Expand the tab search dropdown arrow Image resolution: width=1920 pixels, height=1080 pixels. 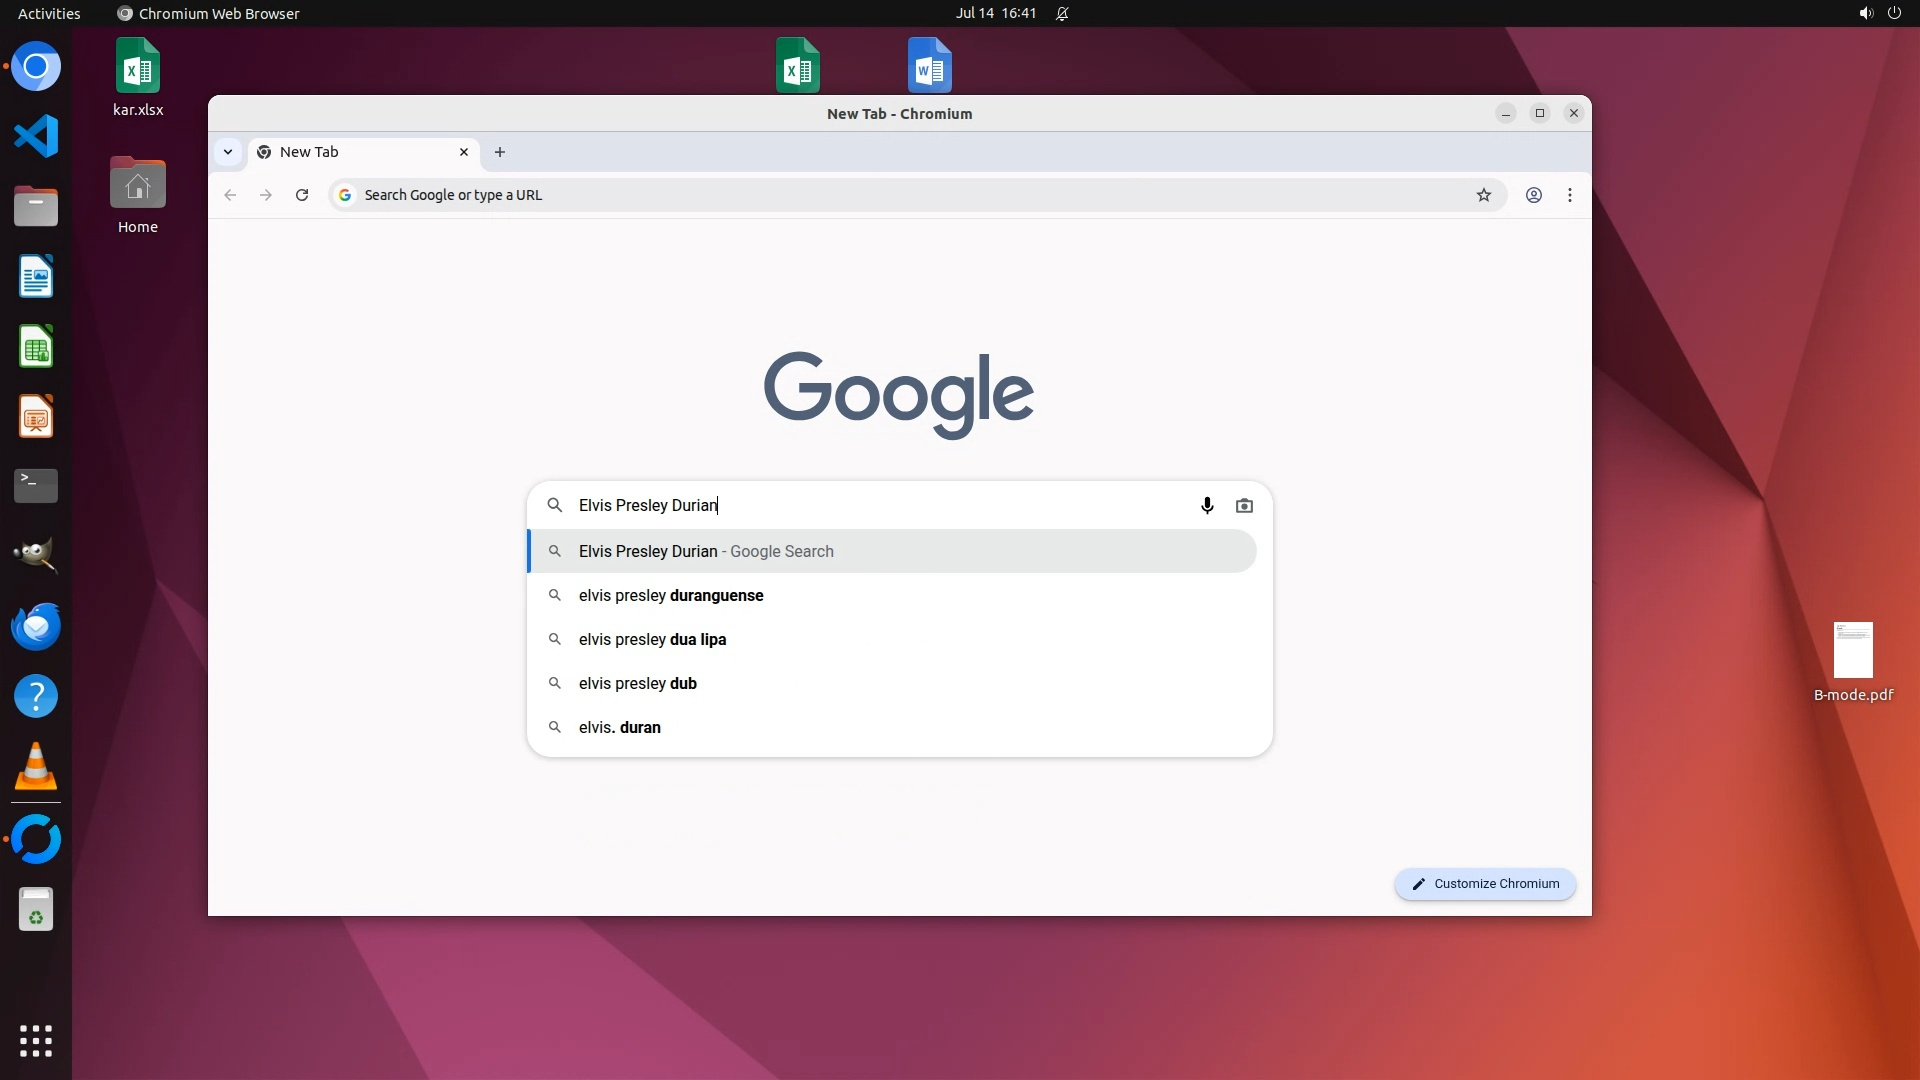click(228, 152)
